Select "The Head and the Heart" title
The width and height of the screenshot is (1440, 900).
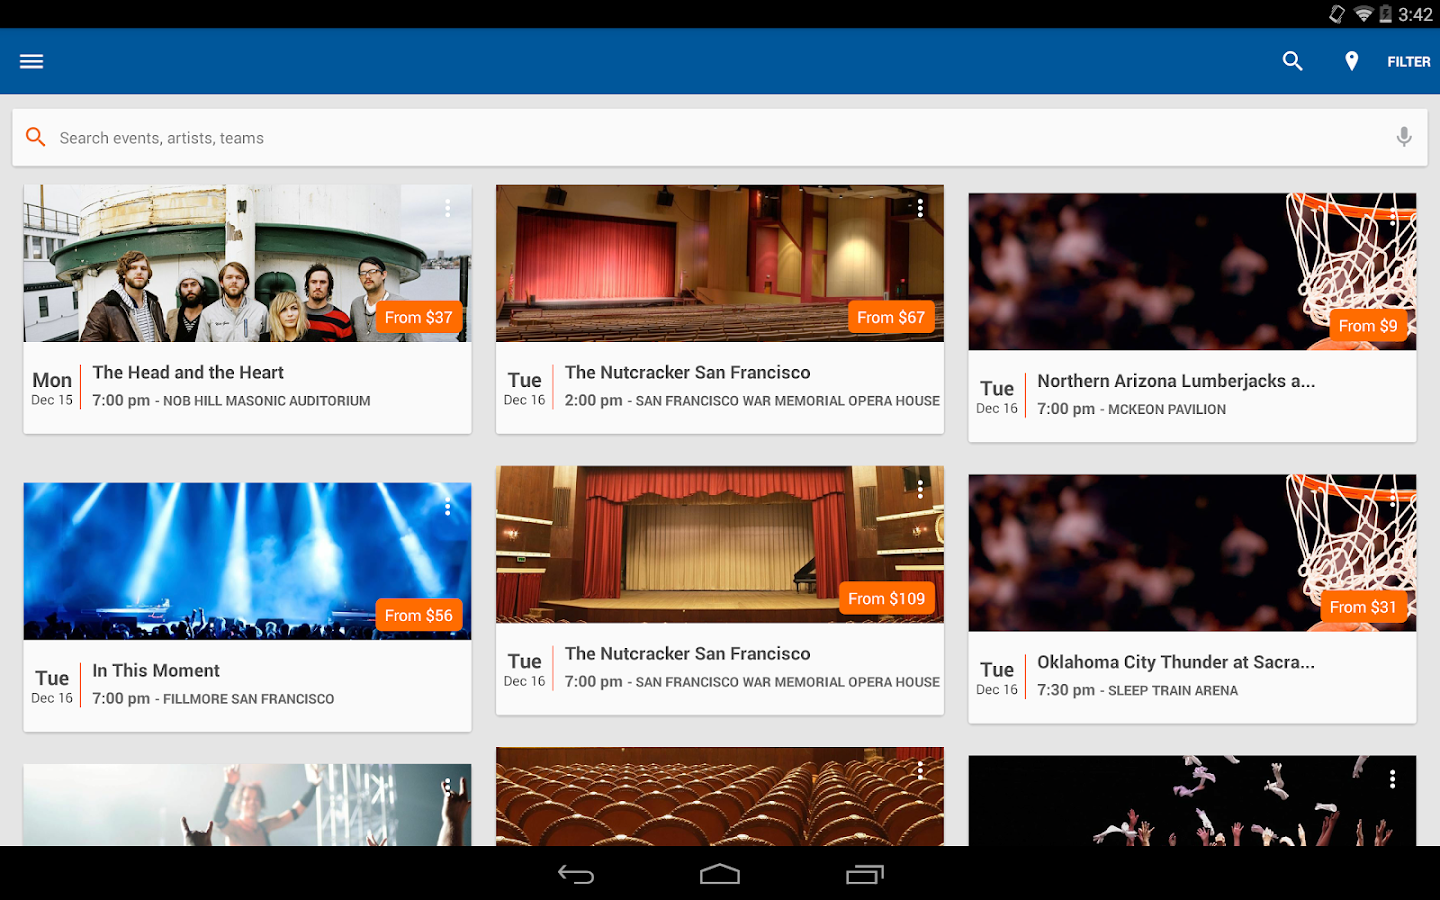[x=188, y=372]
